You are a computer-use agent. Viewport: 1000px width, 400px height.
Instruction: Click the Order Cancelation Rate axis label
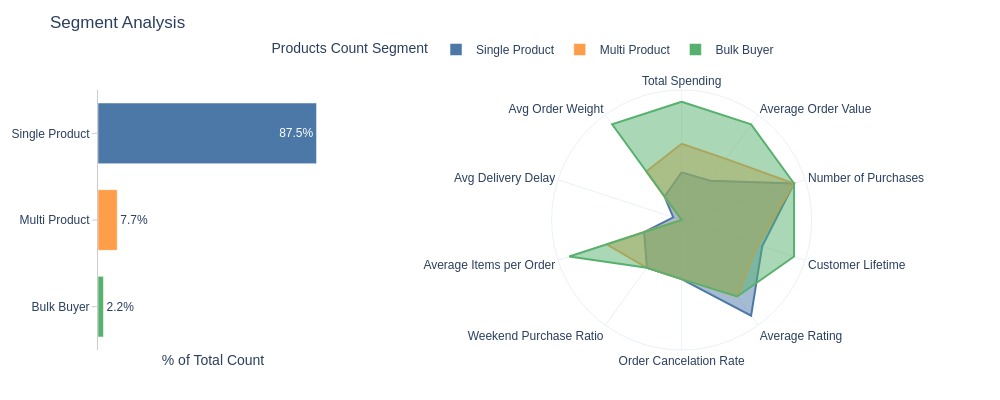pyautogui.click(x=681, y=361)
